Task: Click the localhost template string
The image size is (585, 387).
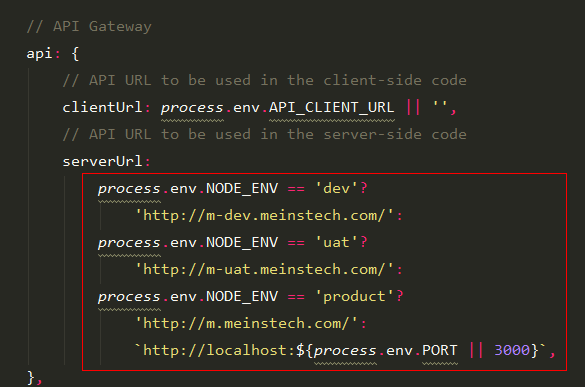Action: click(x=340, y=350)
